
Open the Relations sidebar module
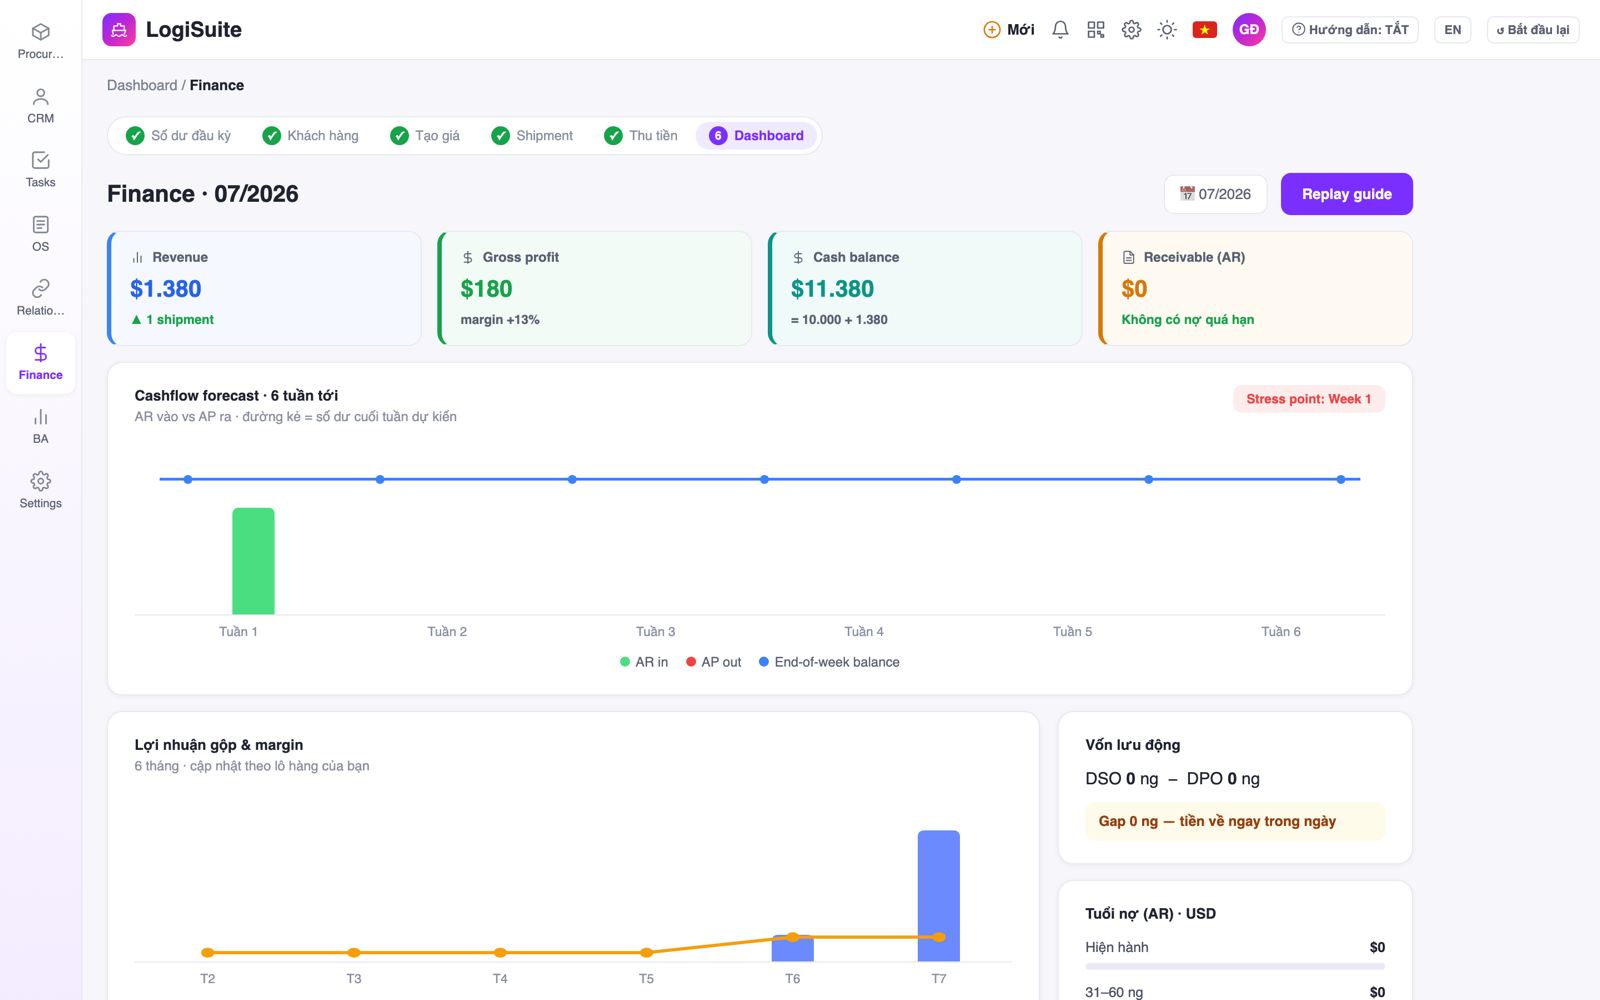coord(40,298)
